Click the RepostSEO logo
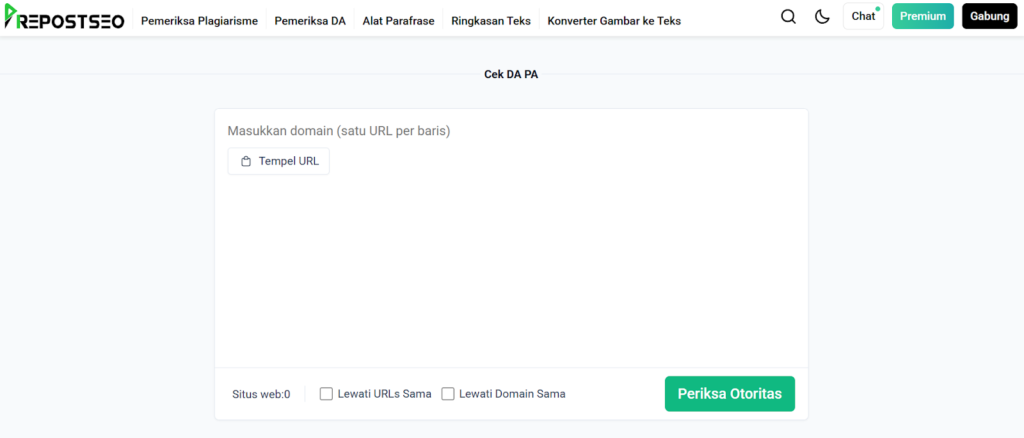Viewport: 1024px width, 438px height. click(x=63, y=17)
